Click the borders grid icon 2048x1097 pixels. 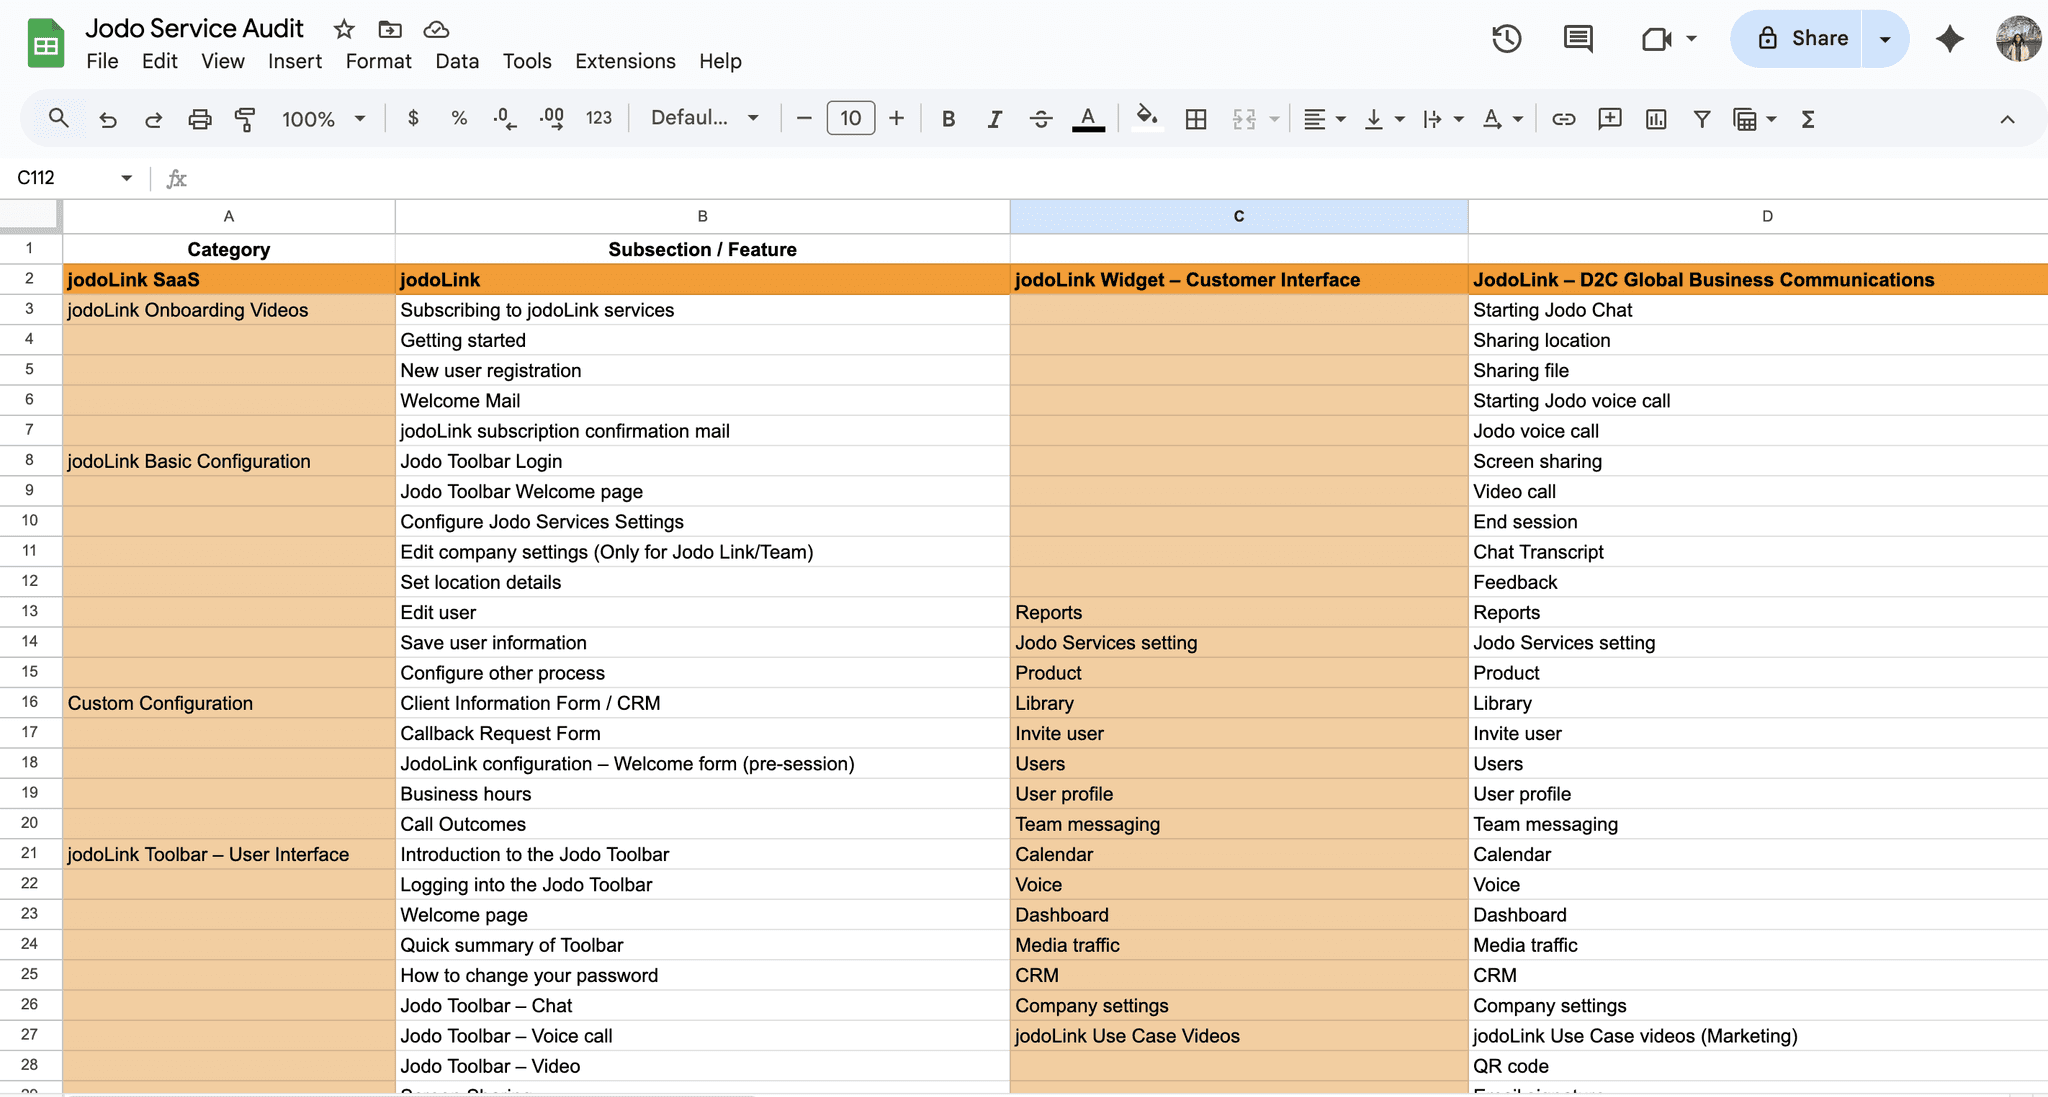pos(1195,119)
